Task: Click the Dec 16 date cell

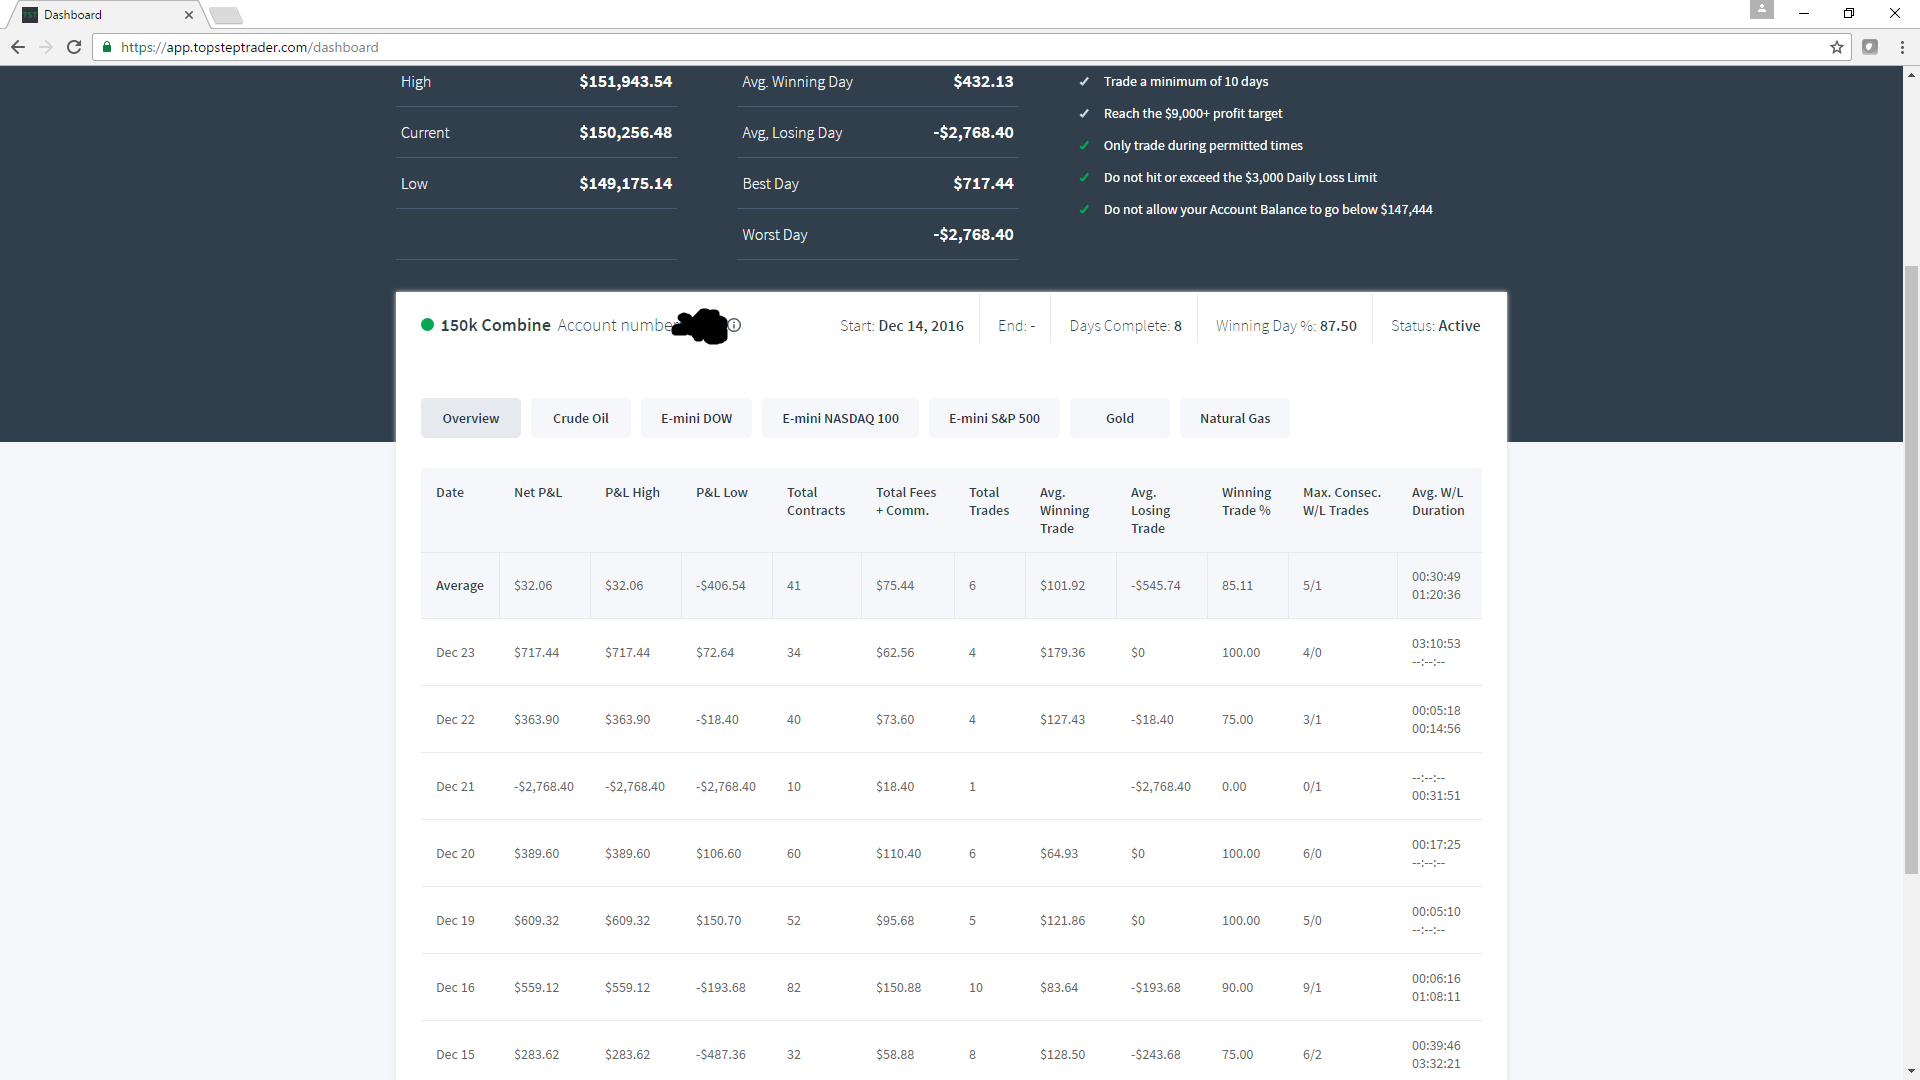Action: pyautogui.click(x=455, y=987)
